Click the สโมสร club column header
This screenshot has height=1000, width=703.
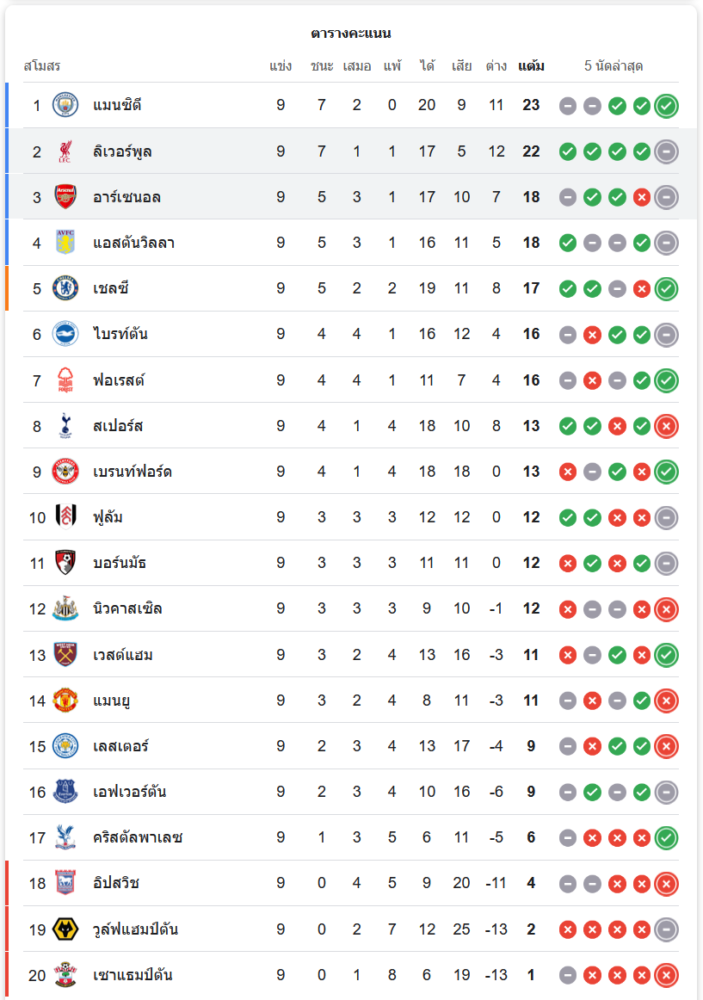(42, 66)
